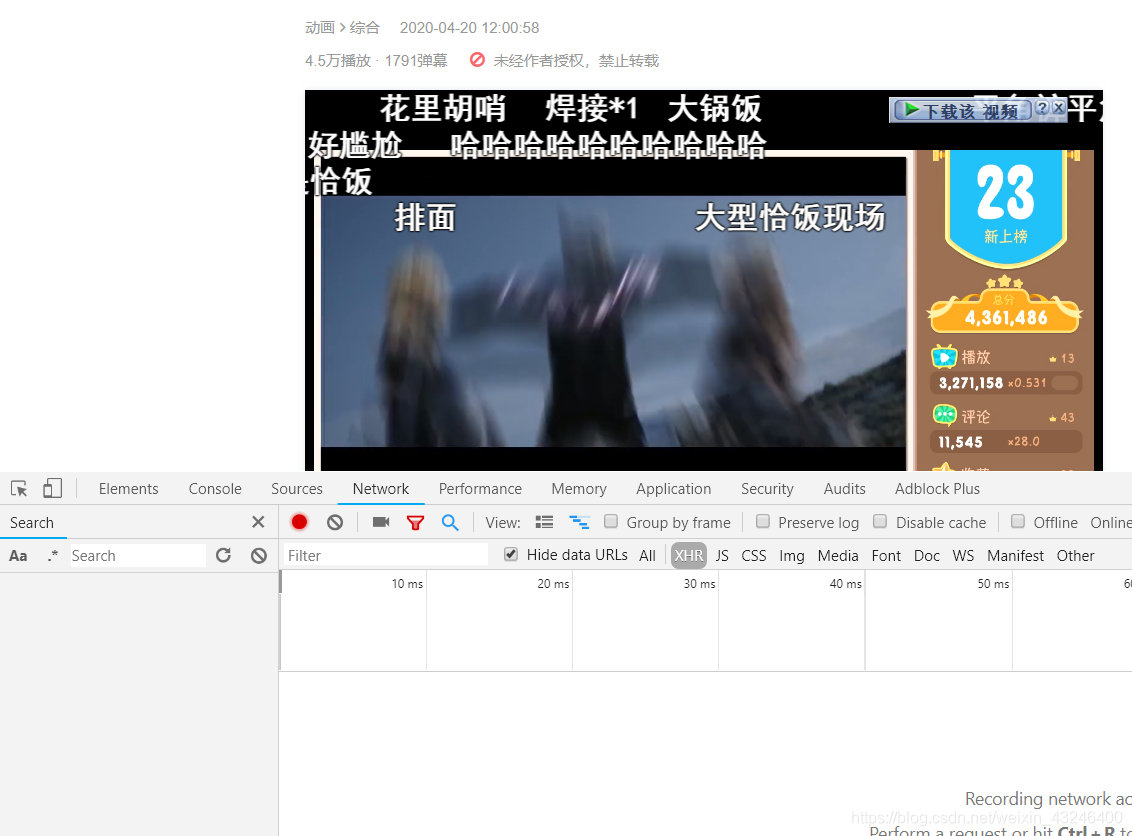Click the 50 ms timeline marker
The height and width of the screenshot is (836, 1132).
click(x=993, y=583)
